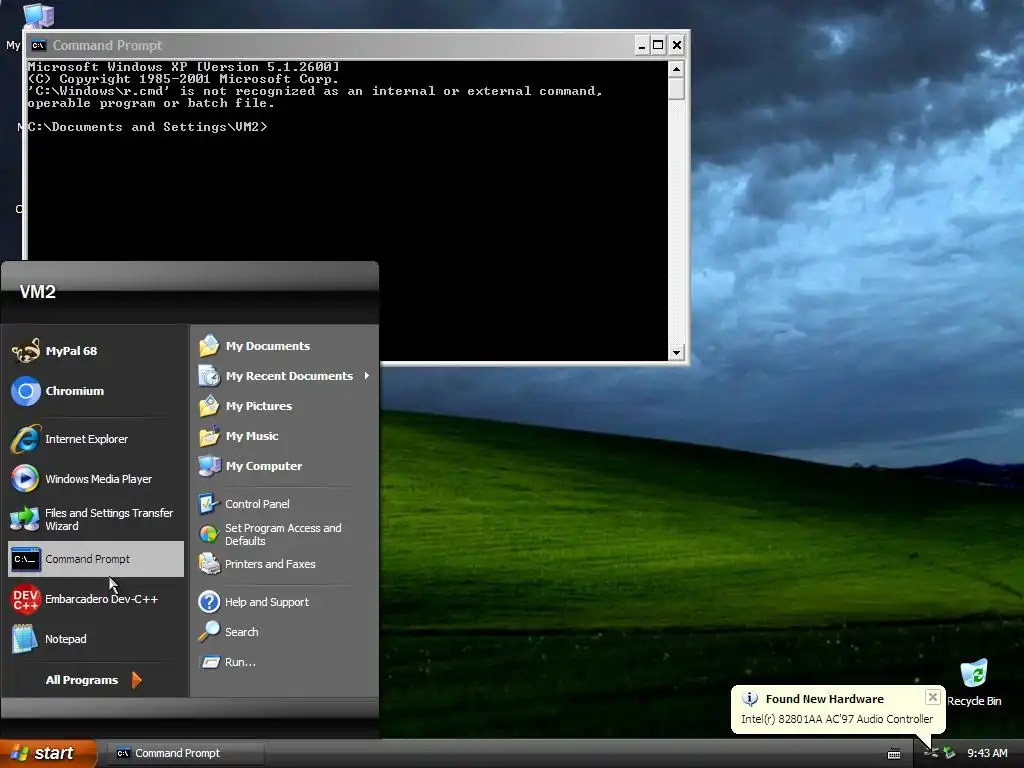Open the Help and Support icon
The image size is (1024, 768).
point(209,601)
